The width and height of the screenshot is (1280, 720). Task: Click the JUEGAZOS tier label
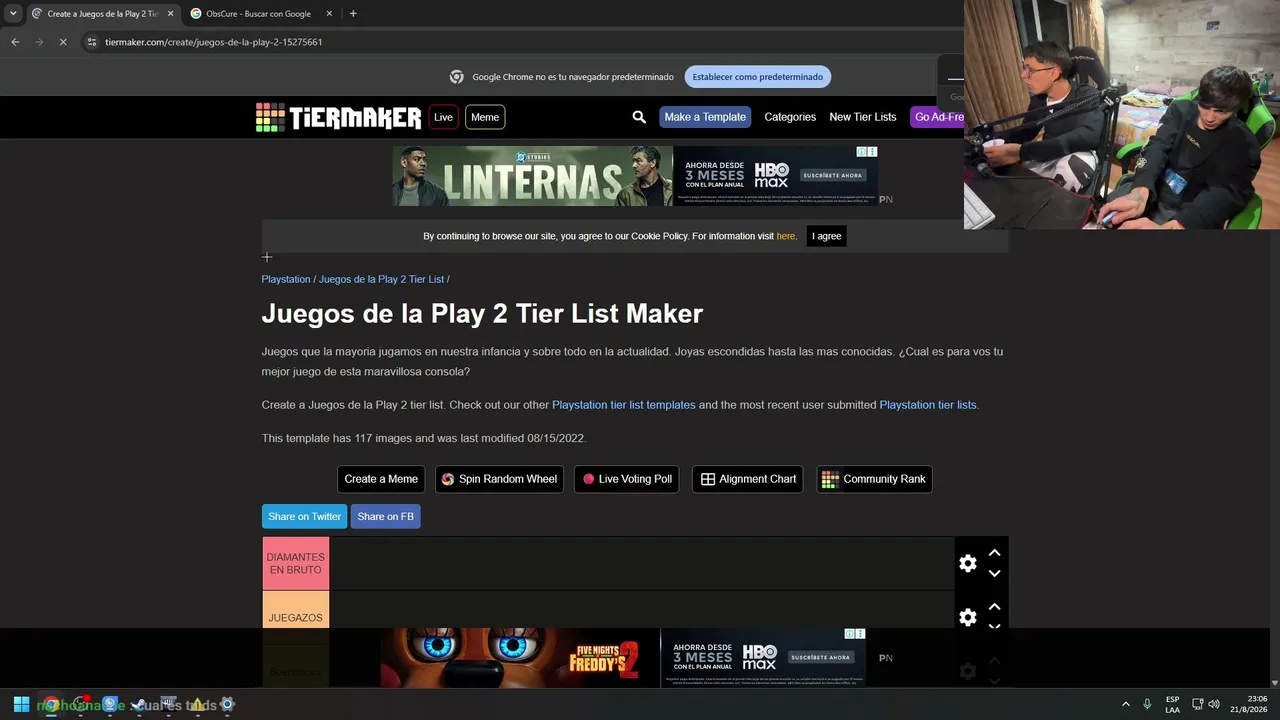click(296, 610)
